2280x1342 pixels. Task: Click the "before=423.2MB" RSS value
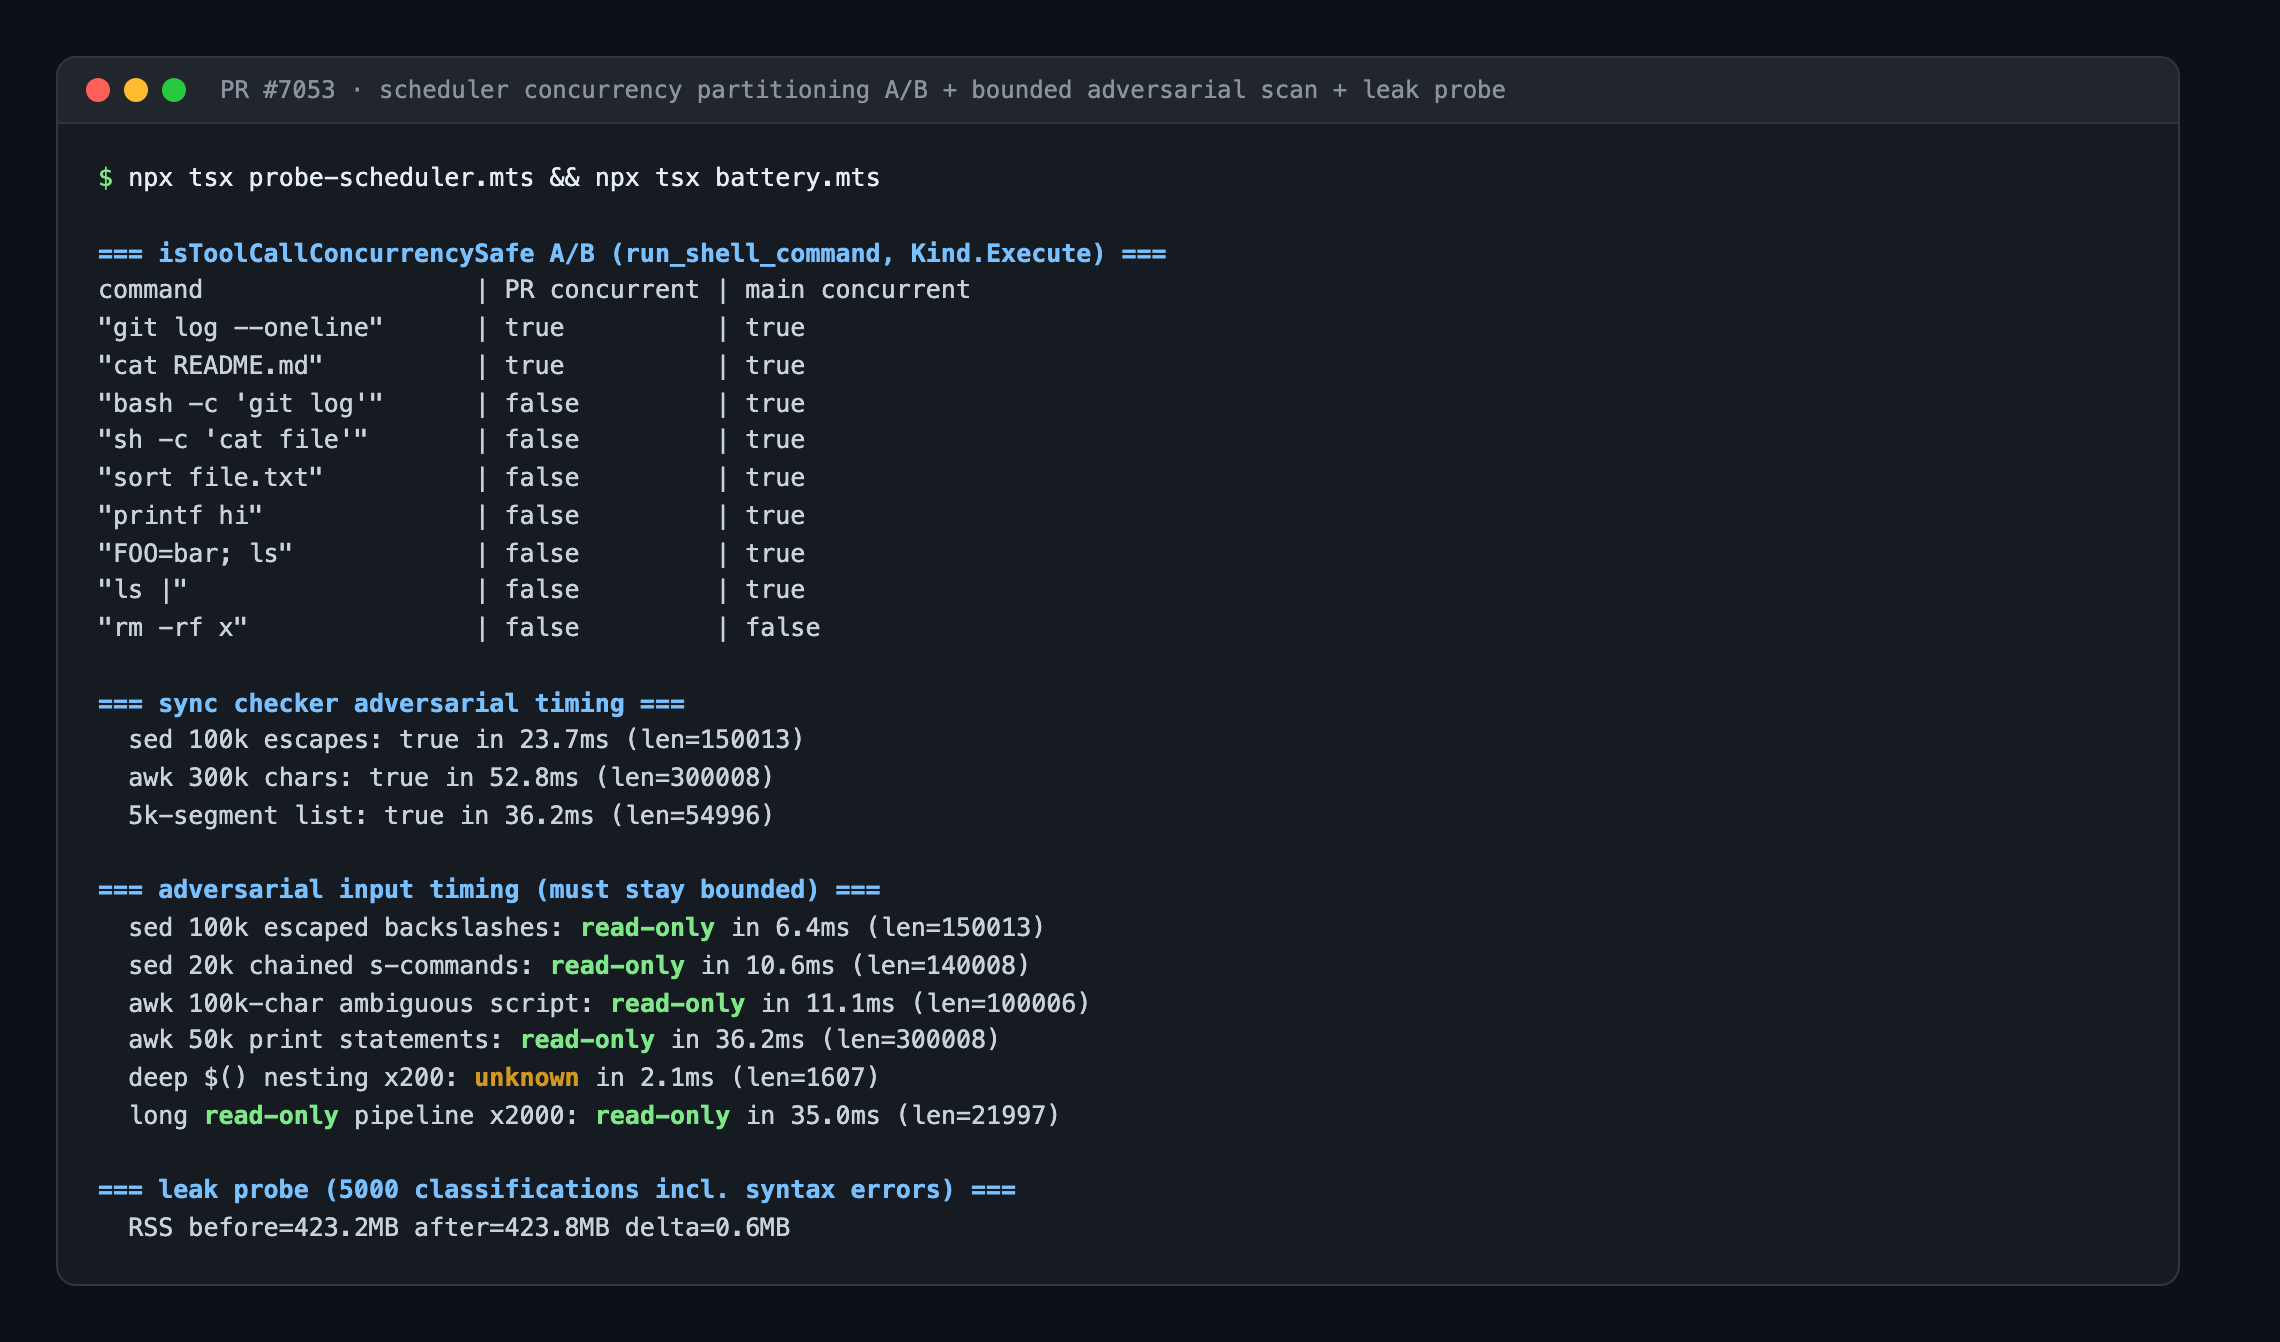pyautogui.click(x=293, y=1227)
